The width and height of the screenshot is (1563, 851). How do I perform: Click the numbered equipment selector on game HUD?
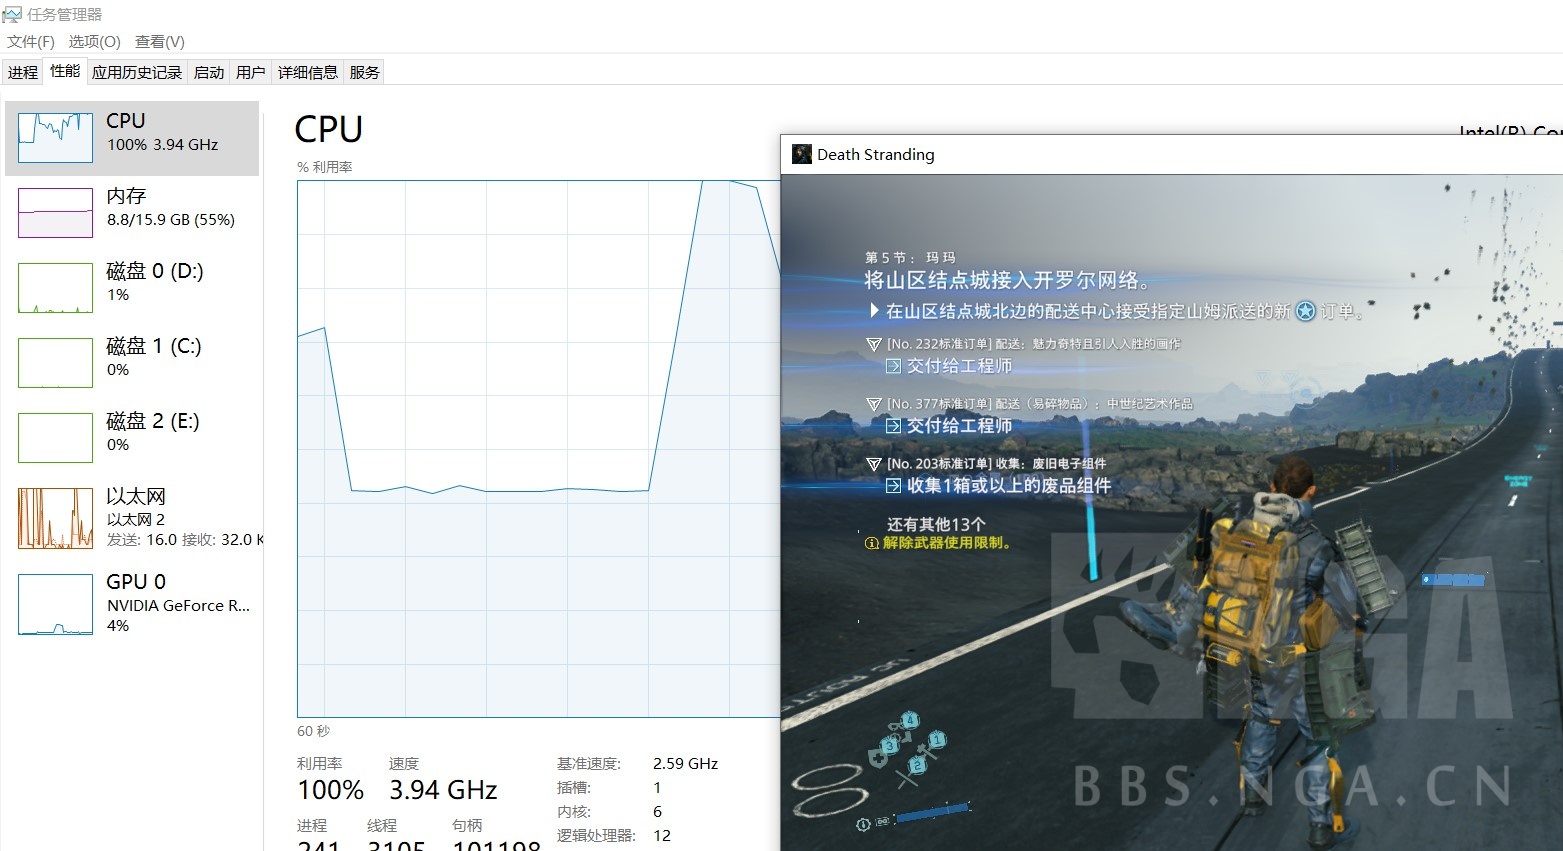[x=907, y=748]
